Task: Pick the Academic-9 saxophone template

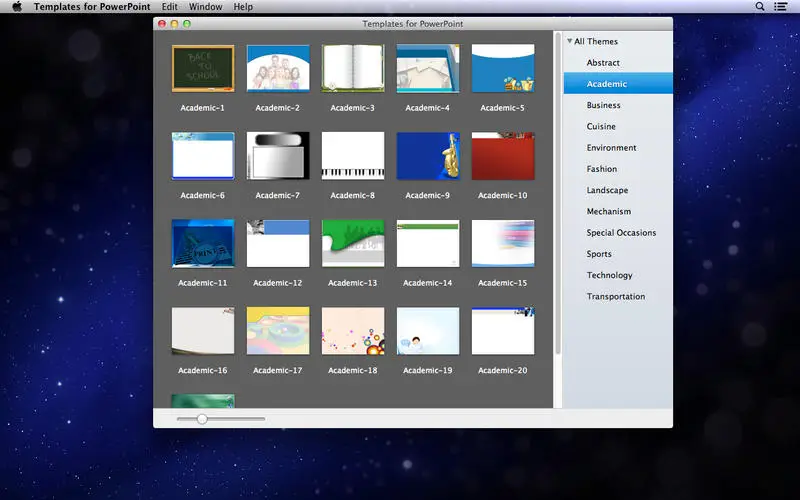Action: pos(428,156)
